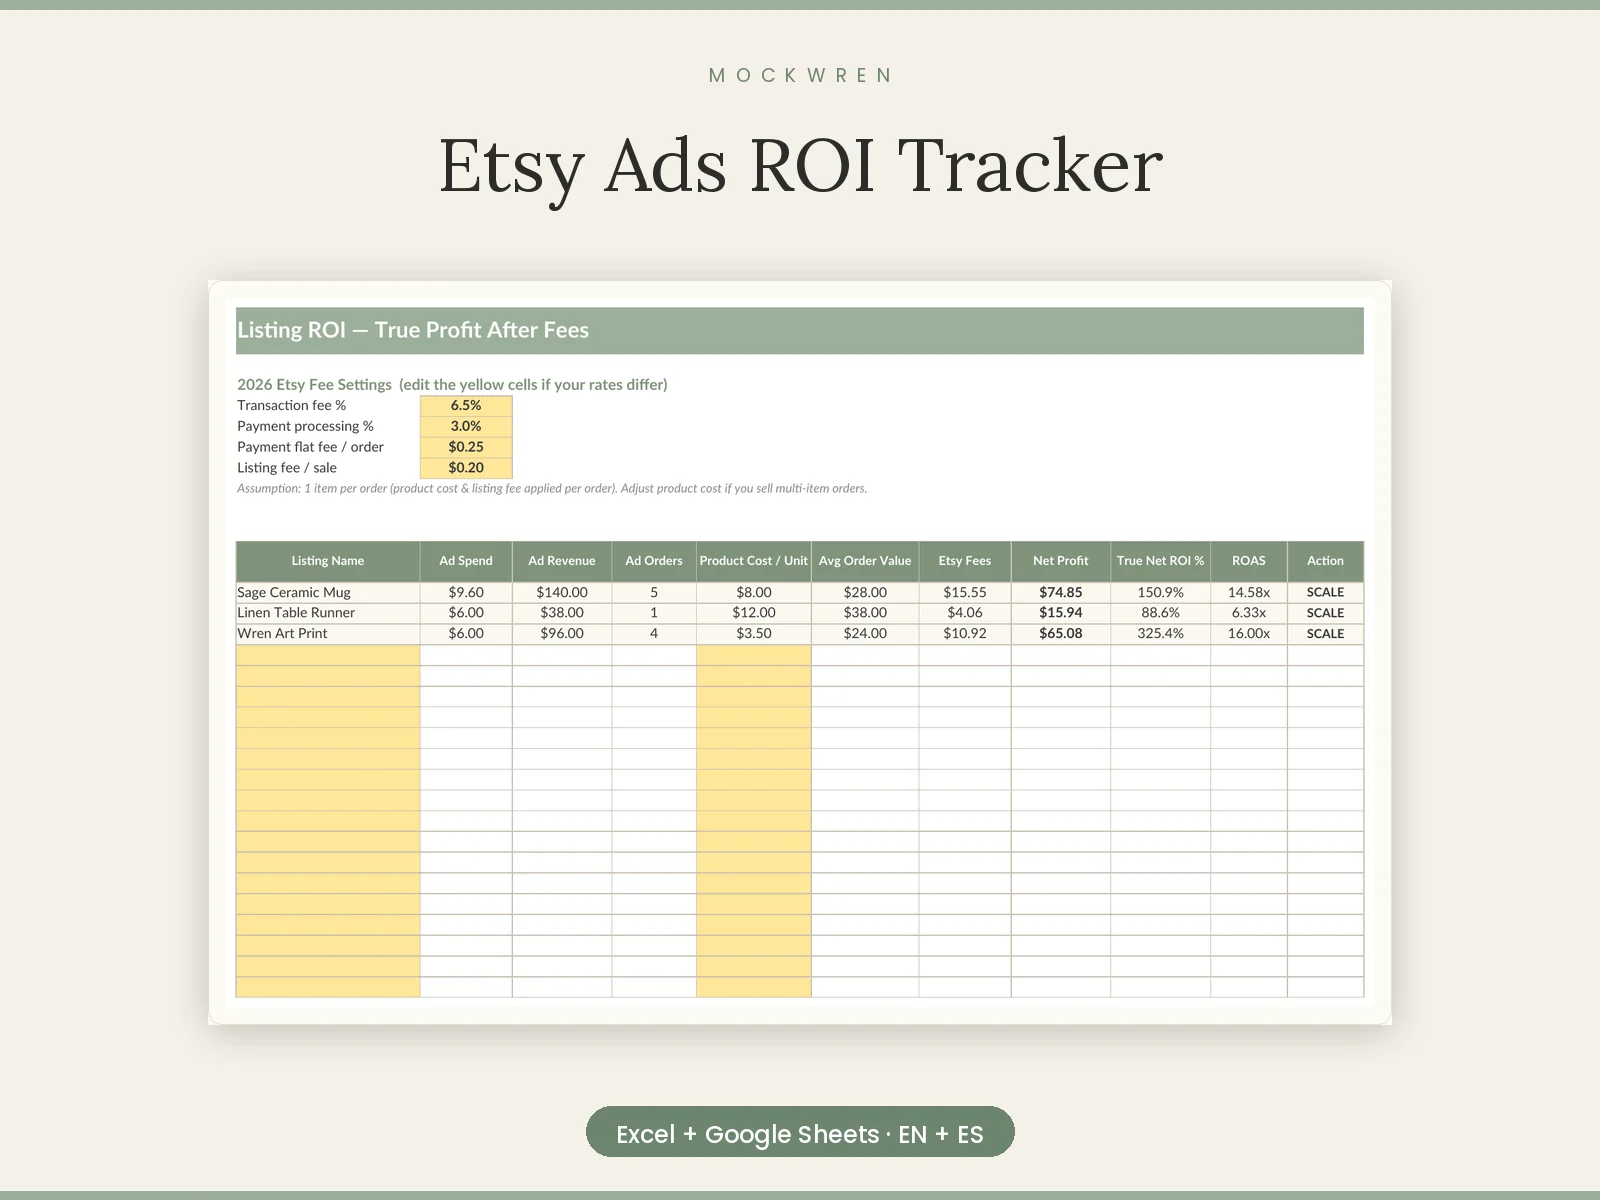Click the Ad Revenue column header
This screenshot has height=1200, width=1600.
click(562, 561)
